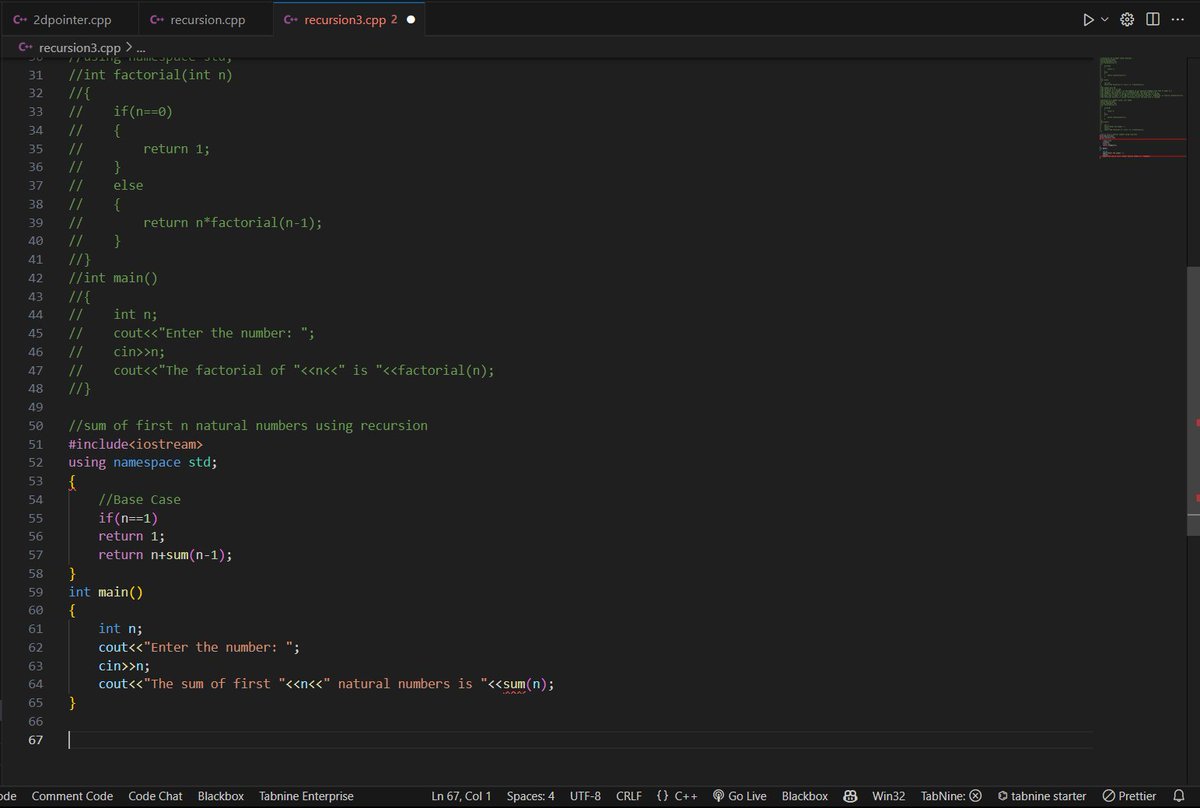
Task: Click 'int n;' on line 61
Action: 120,628
